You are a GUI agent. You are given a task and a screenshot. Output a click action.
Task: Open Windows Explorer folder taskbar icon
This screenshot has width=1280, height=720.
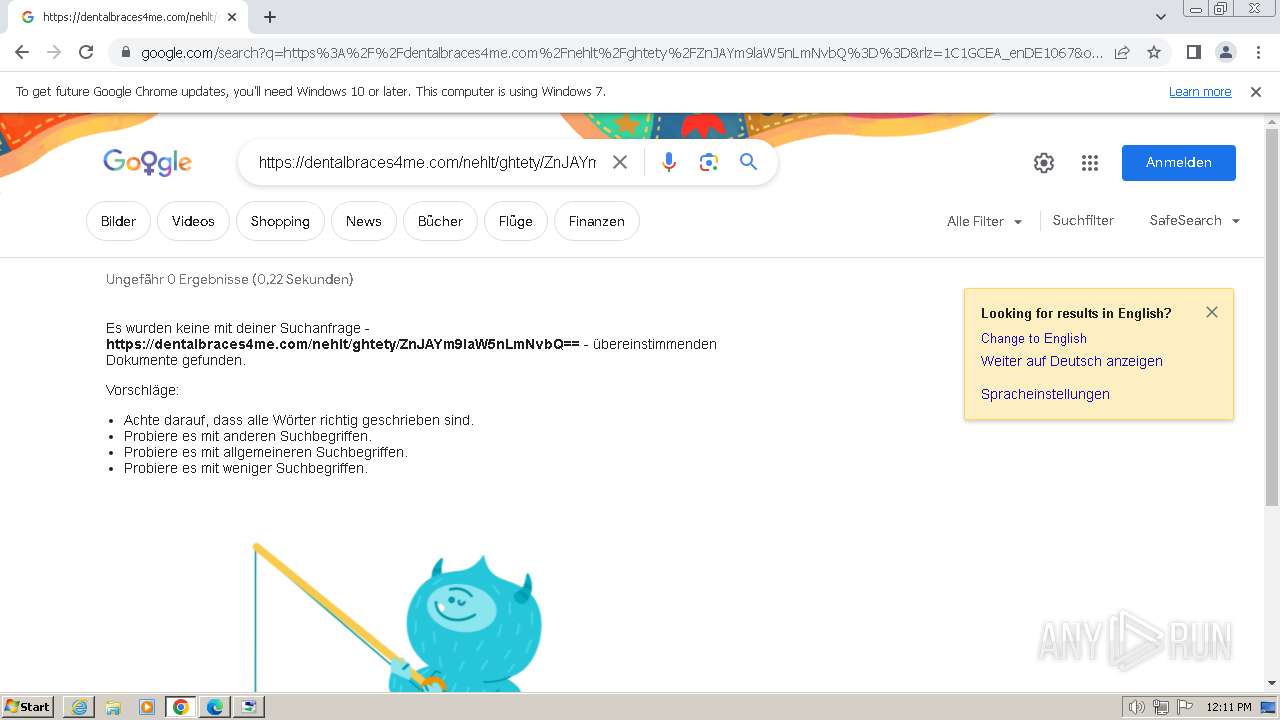[113, 707]
